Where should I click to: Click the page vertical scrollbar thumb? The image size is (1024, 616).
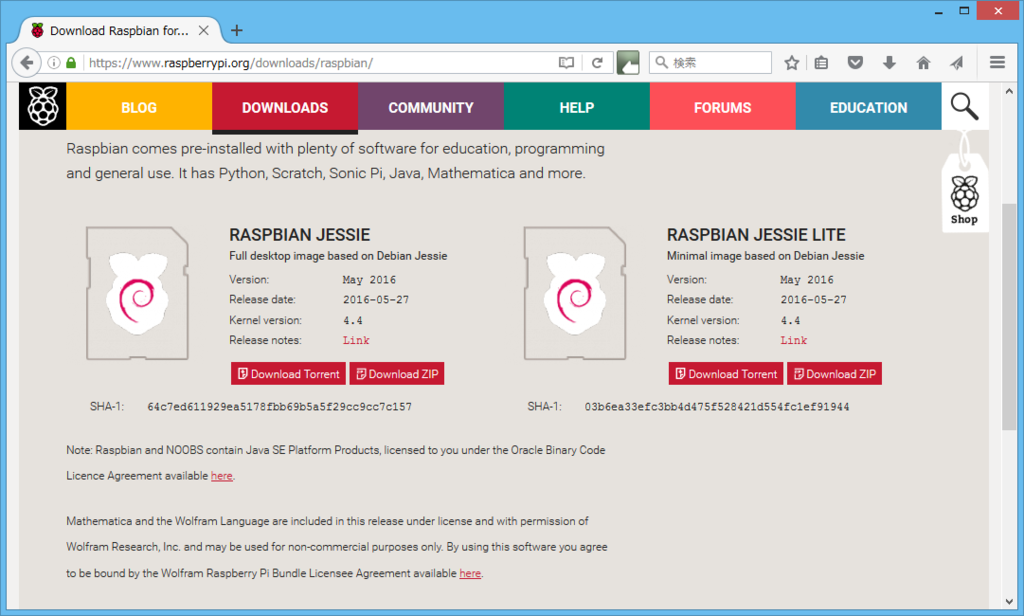tap(1009, 317)
